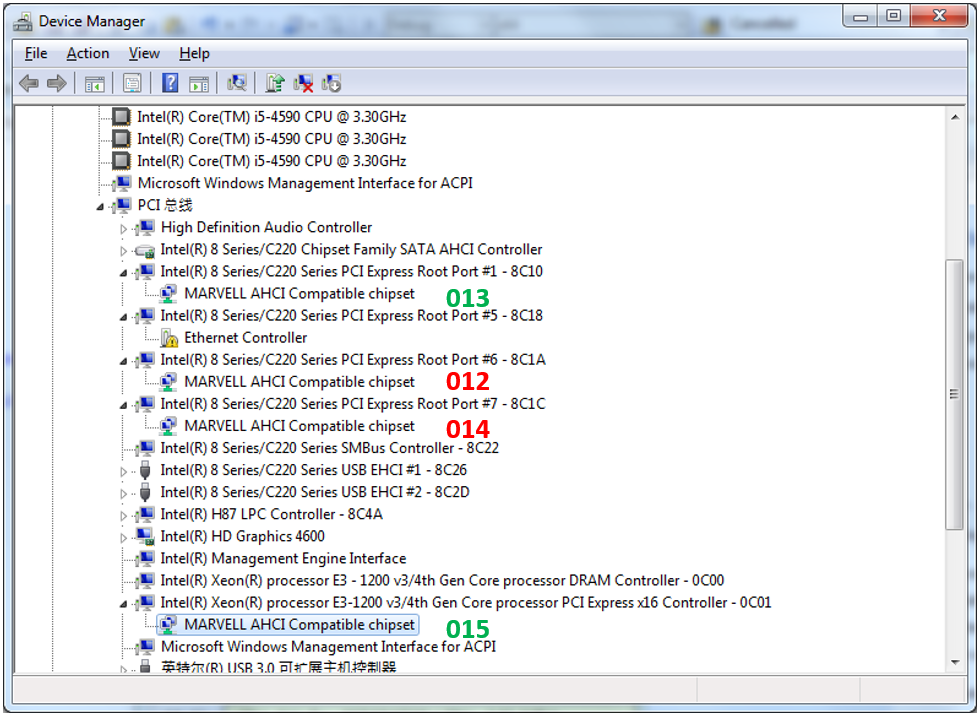
Task: Open the Action menu
Action: pyautogui.click(x=88, y=54)
